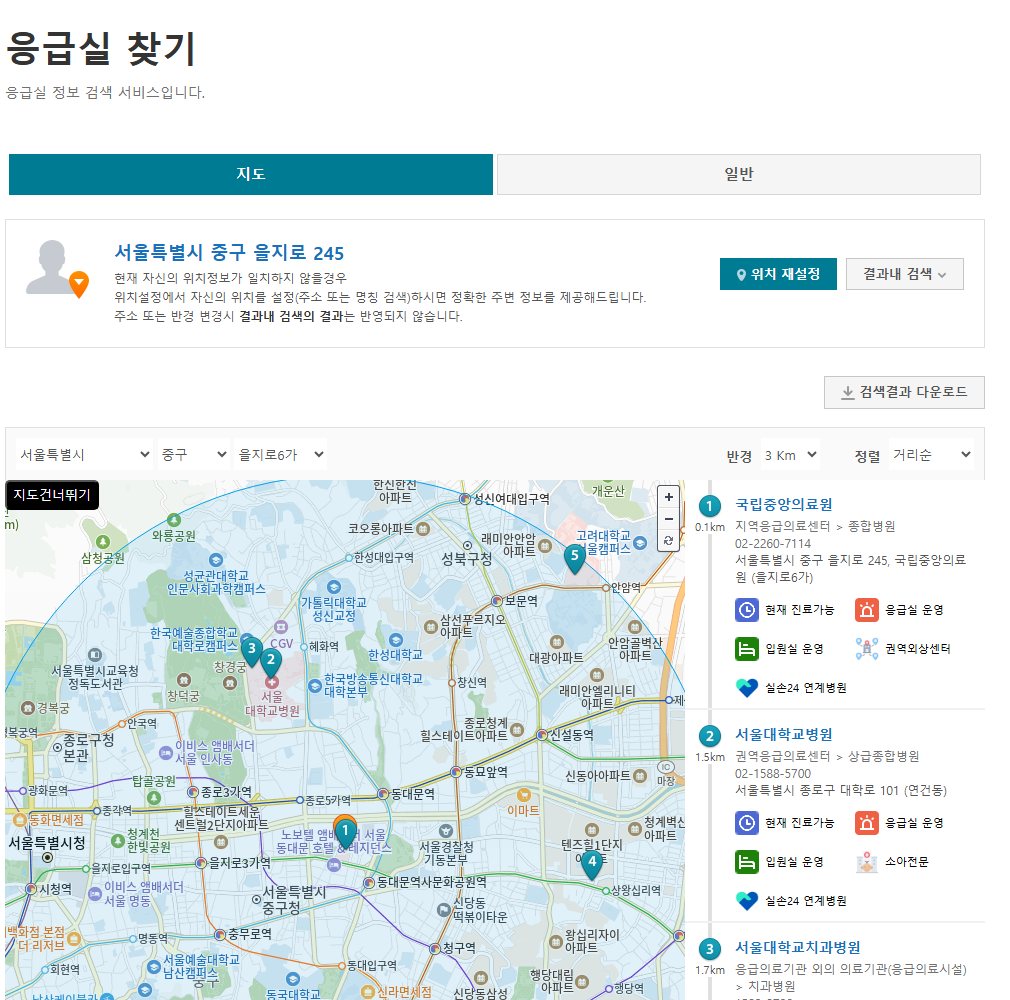This screenshot has height=1000, width=1010.
Task: Open the 결과내 검색 dropdown
Action: click(x=904, y=274)
